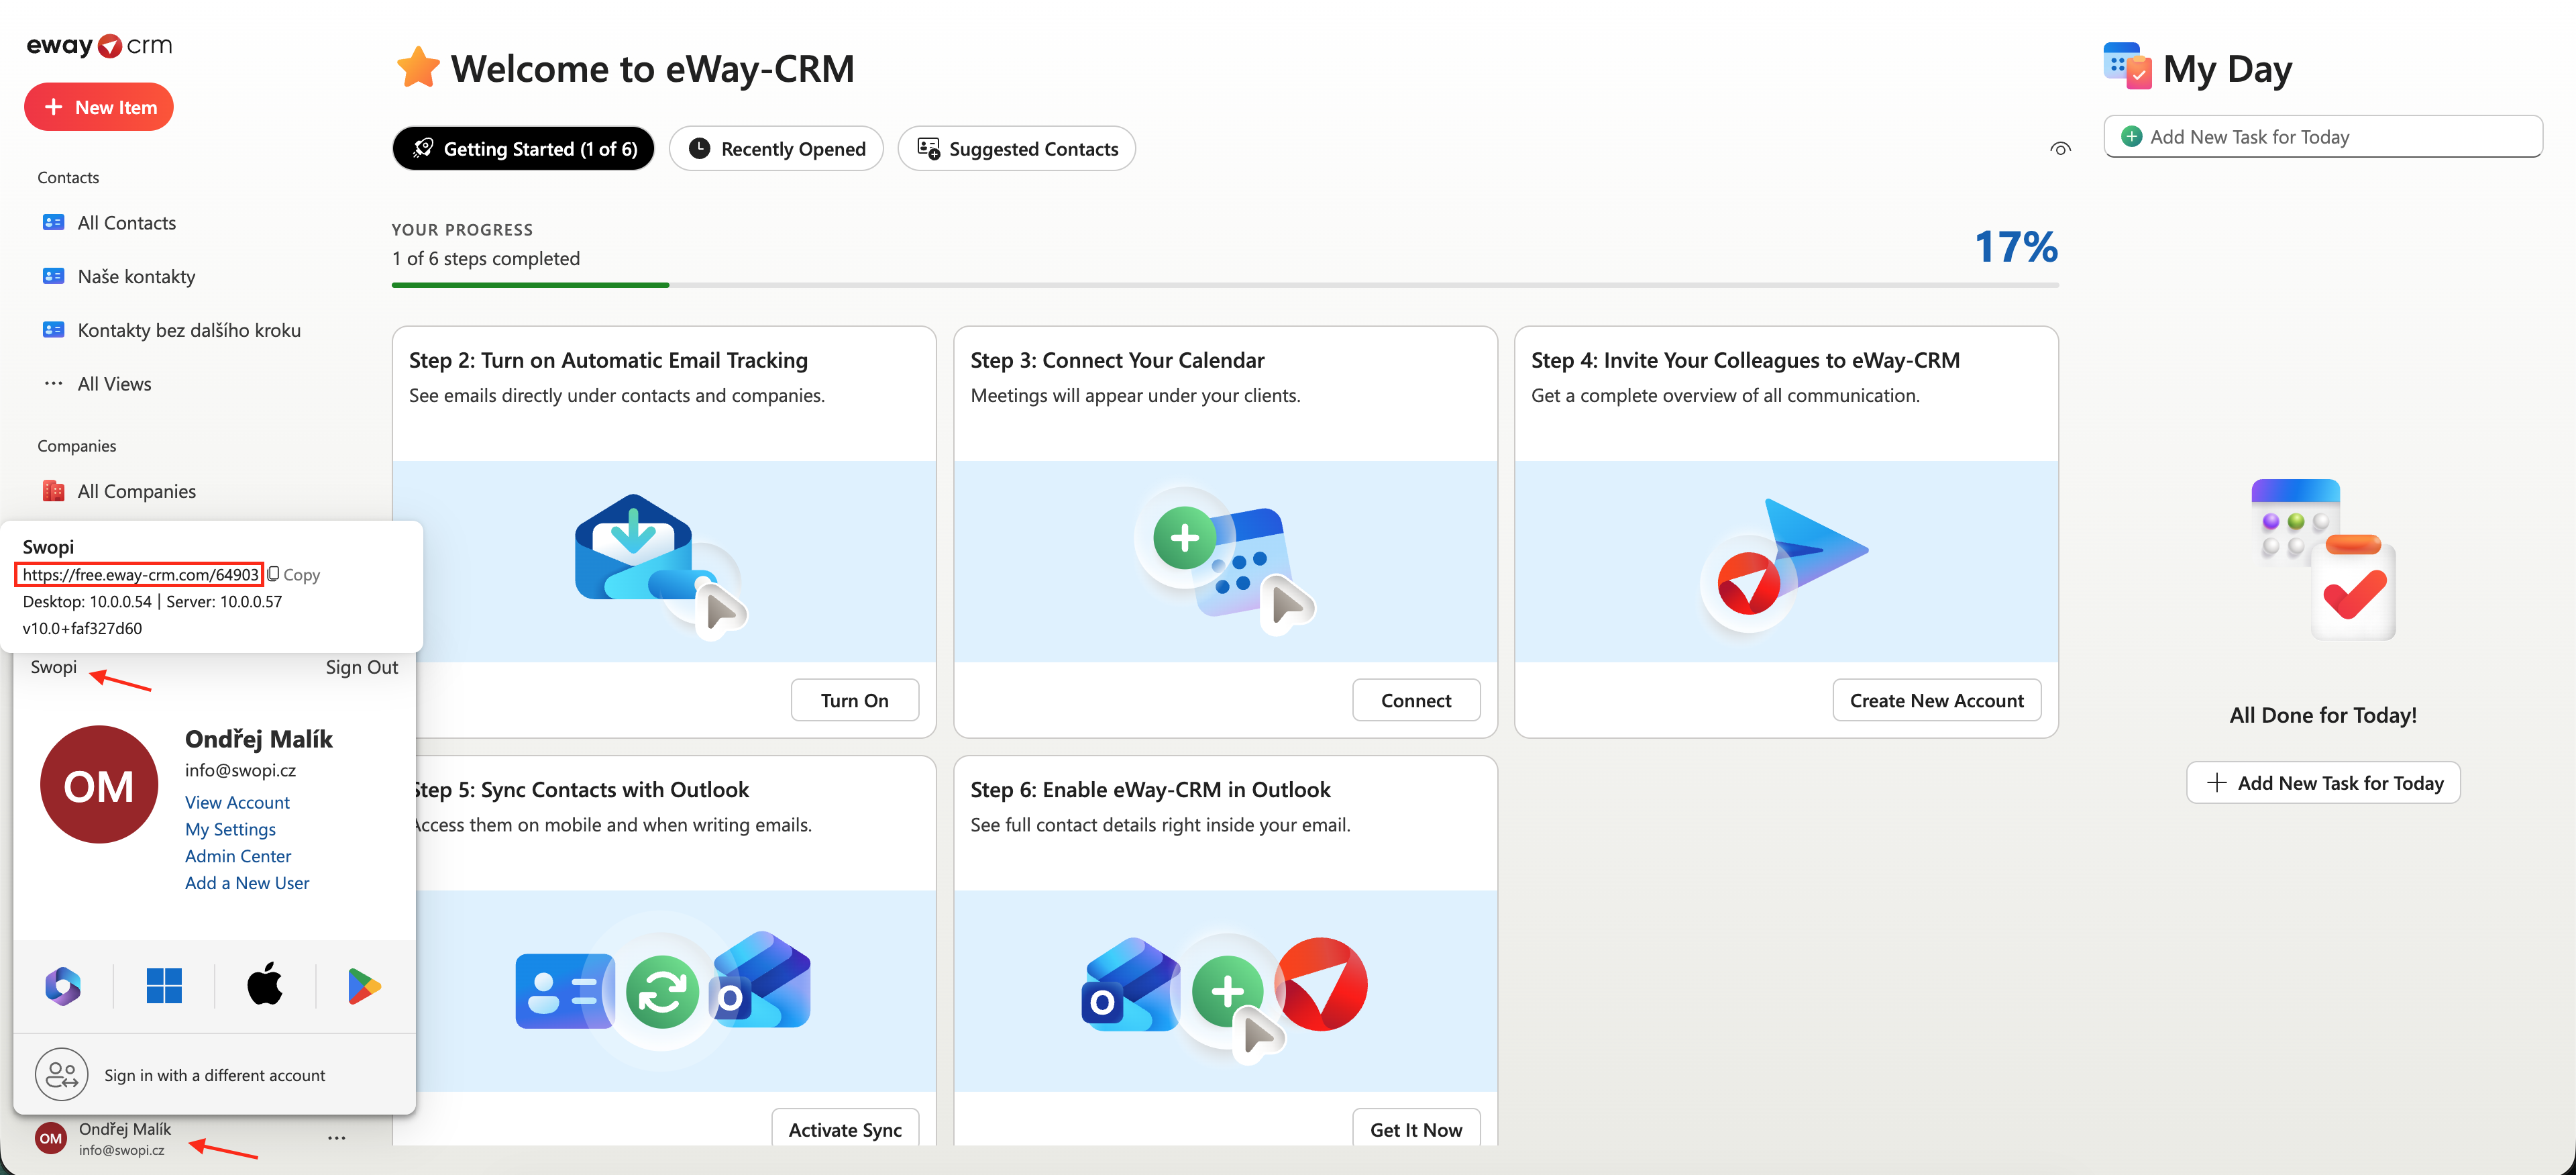Click the switch account people icon
Viewport: 2576px width, 1175px height.
[61, 1075]
